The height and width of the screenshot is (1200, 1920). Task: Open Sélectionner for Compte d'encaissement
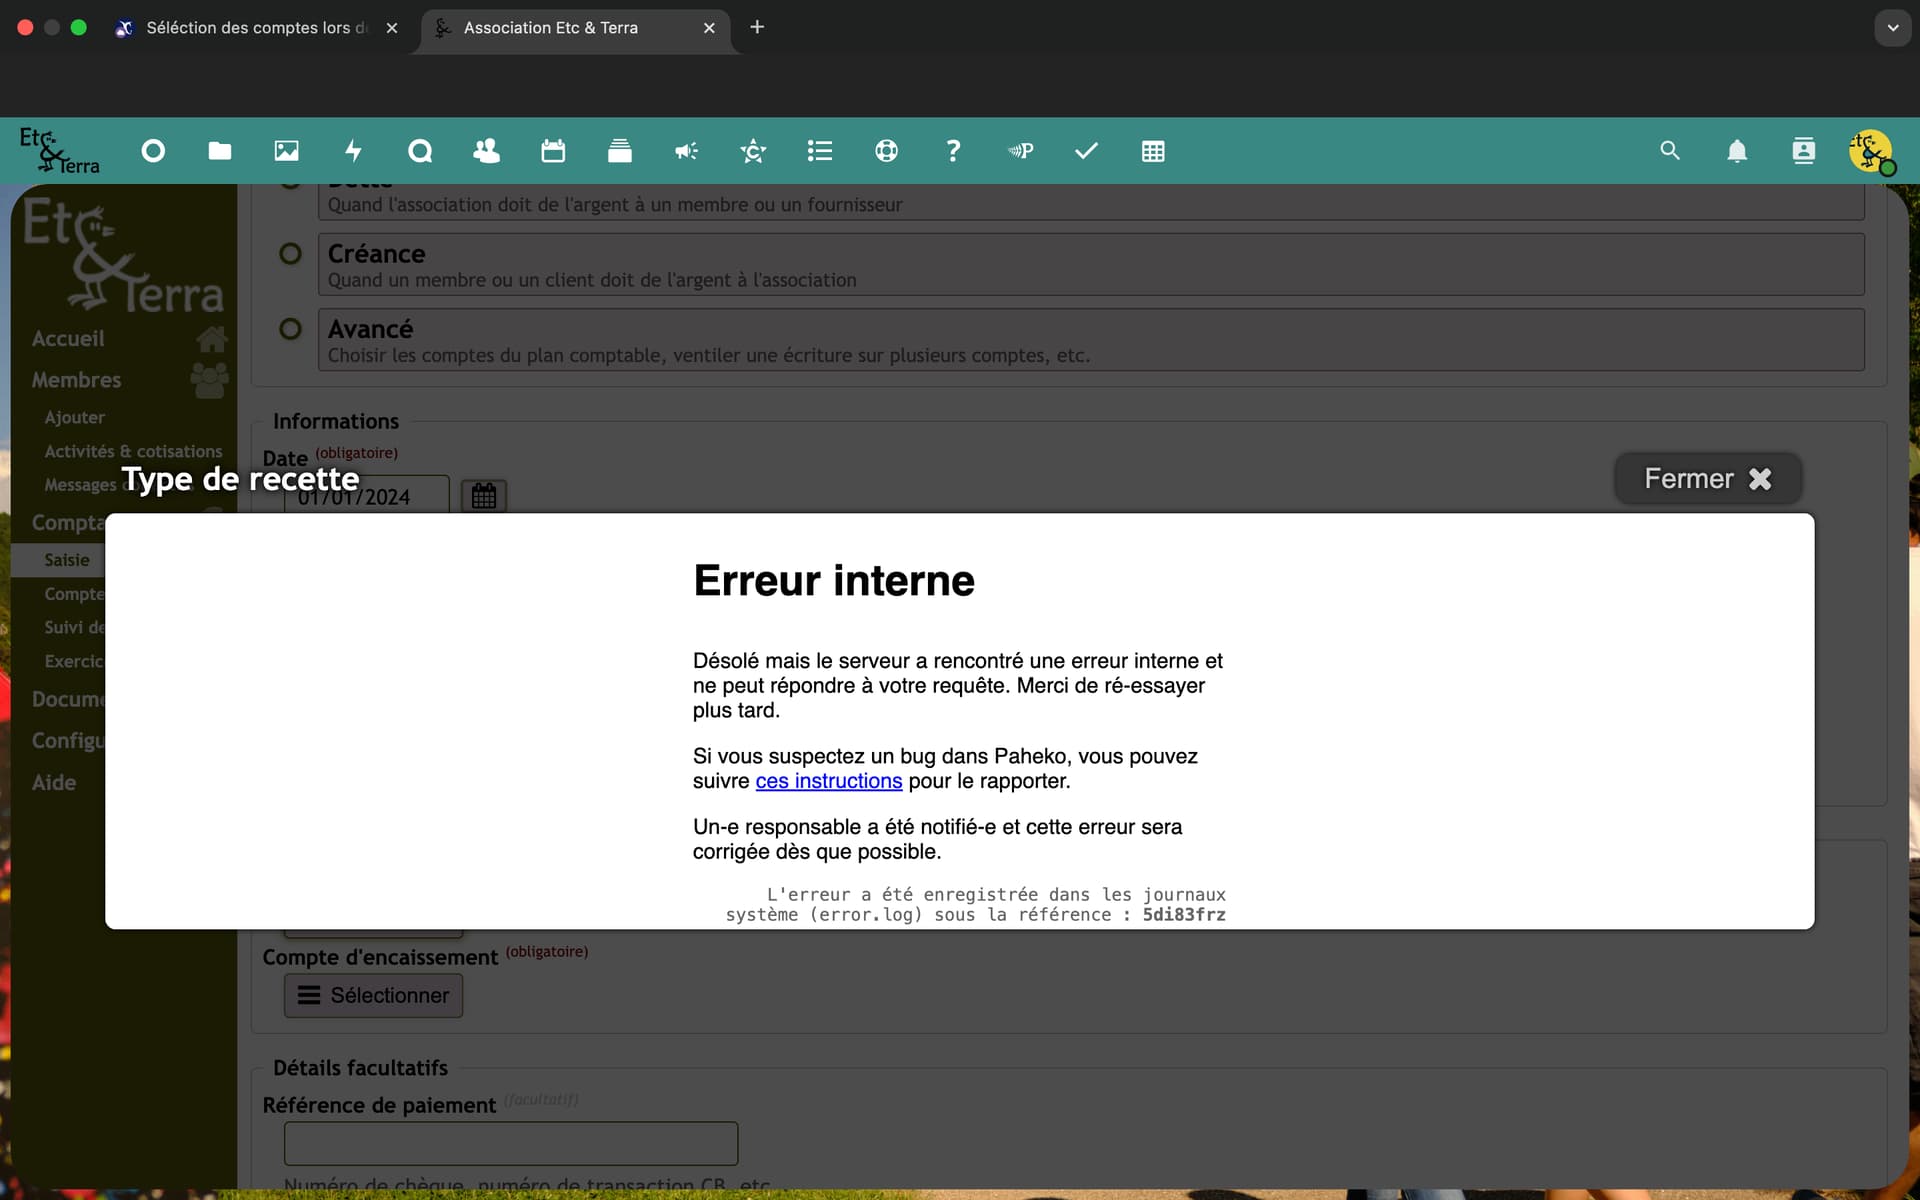(373, 995)
